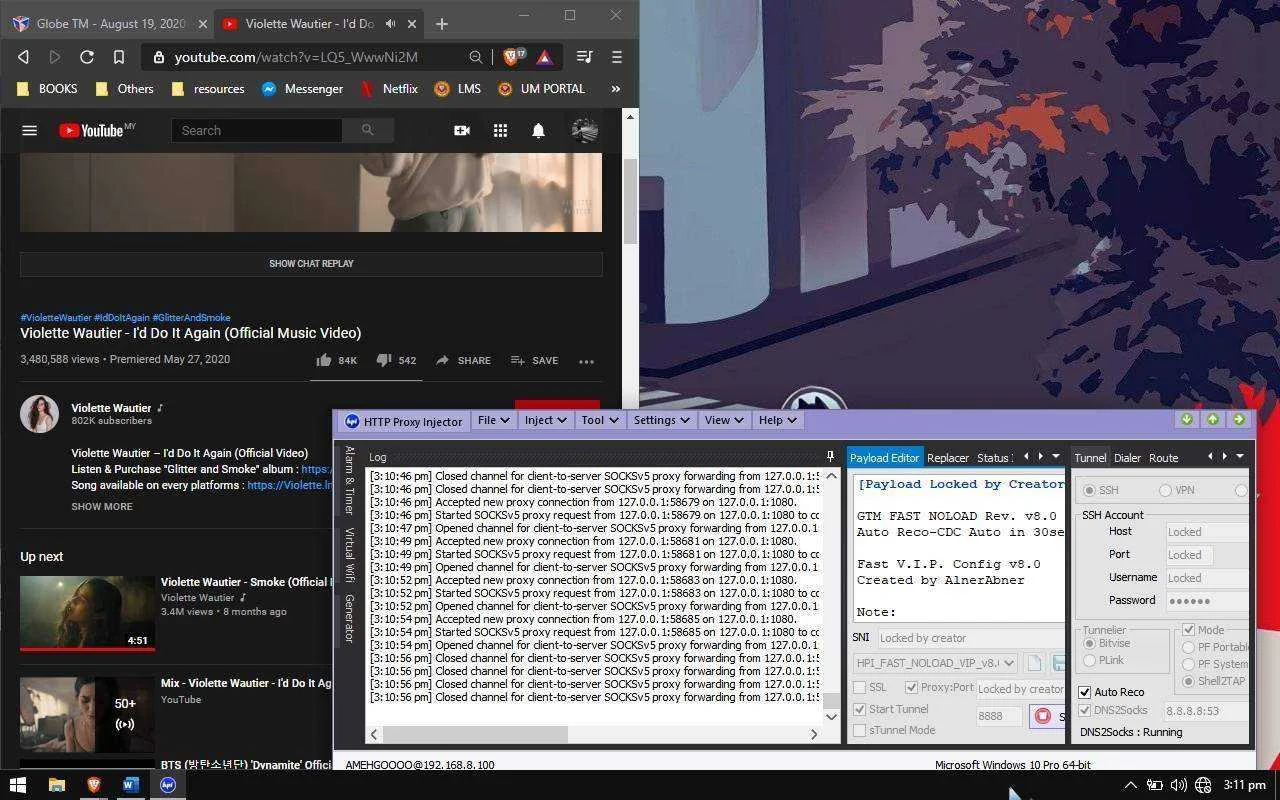This screenshot has height=800, width=1280.
Task: Reload the page in the browser
Action: click(x=87, y=57)
